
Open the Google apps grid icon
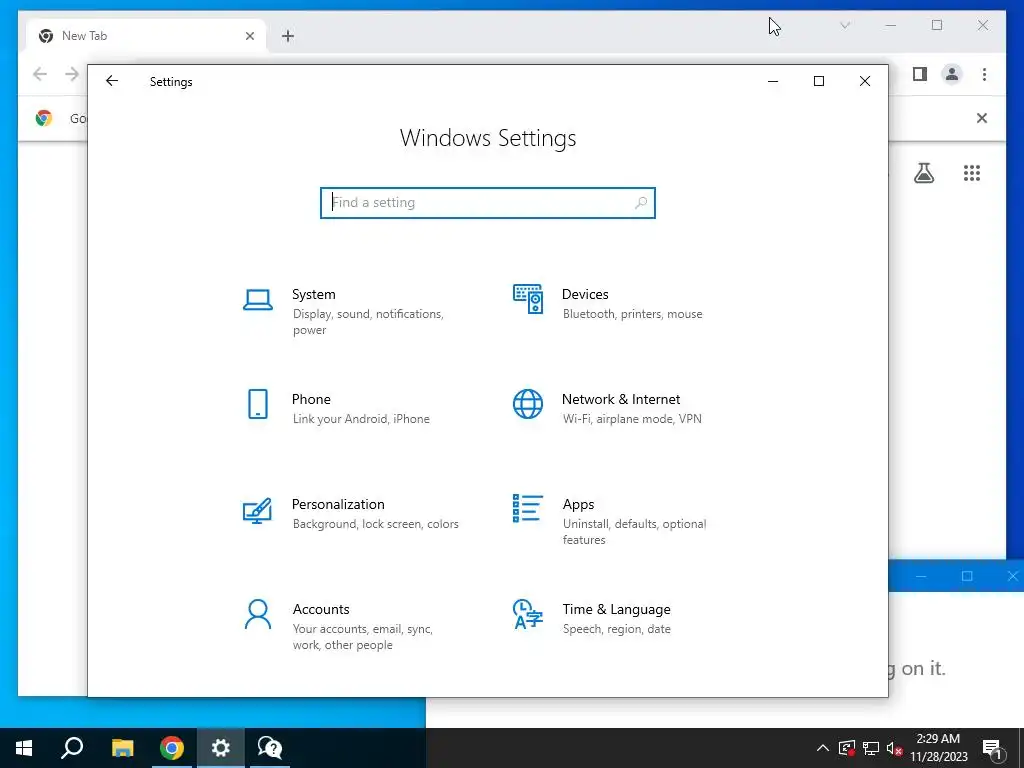point(972,173)
